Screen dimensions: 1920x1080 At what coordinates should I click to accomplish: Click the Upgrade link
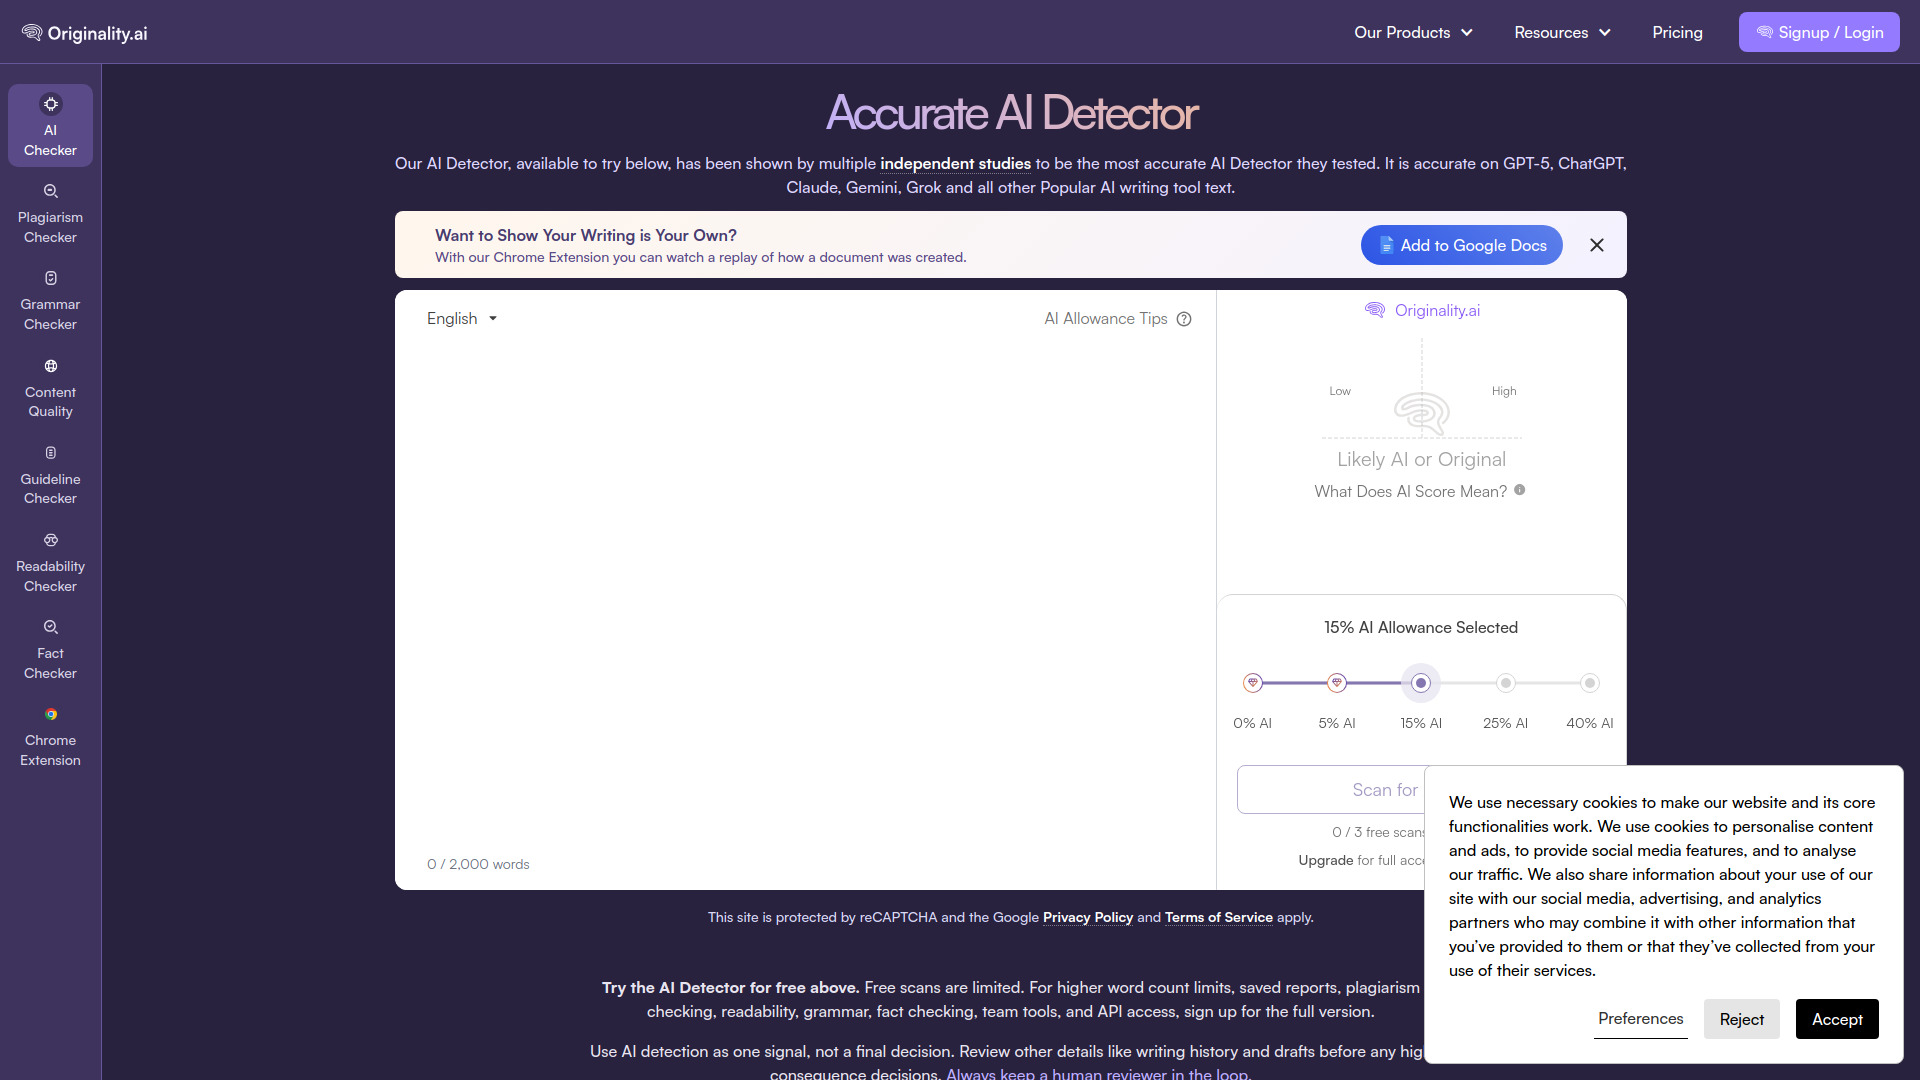[x=1326, y=860]
